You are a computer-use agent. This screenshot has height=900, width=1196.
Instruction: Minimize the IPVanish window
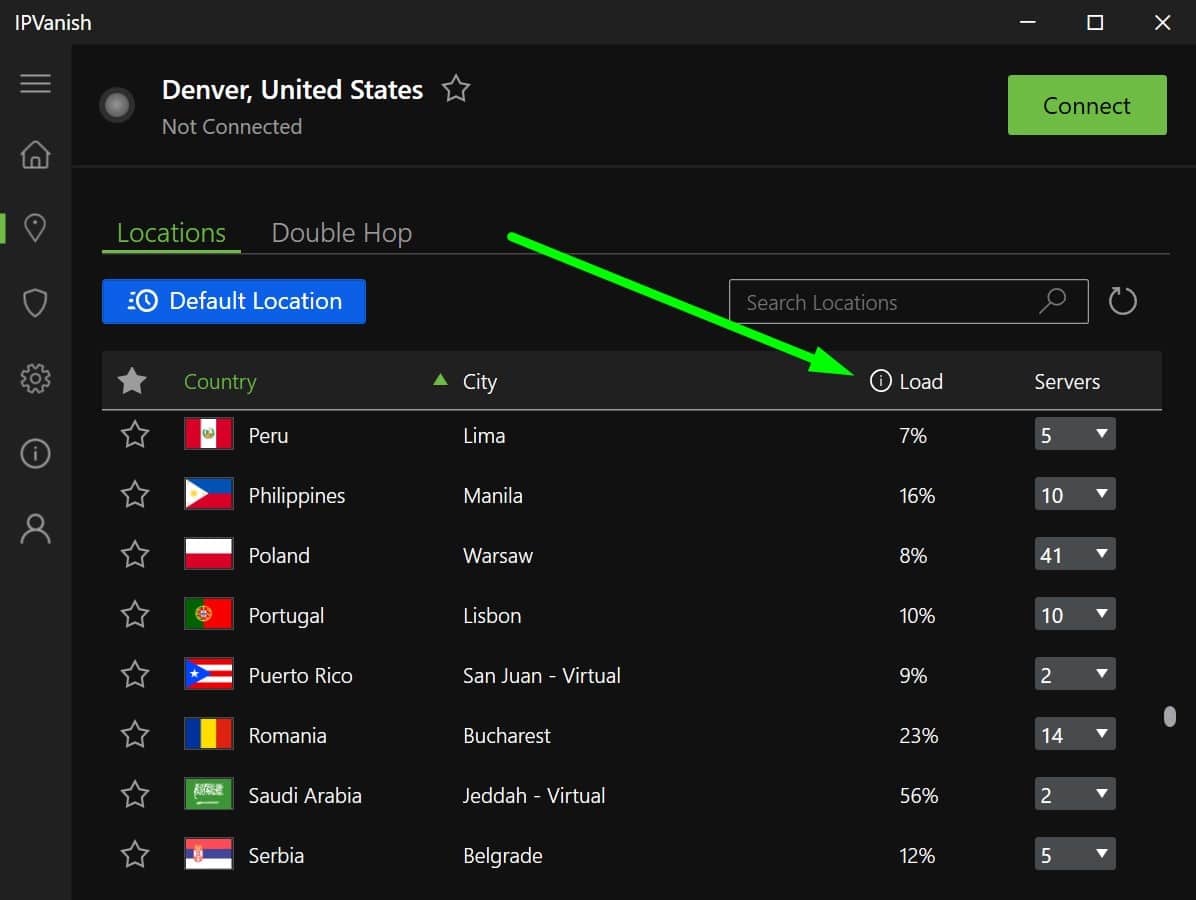click(1027, 22)
